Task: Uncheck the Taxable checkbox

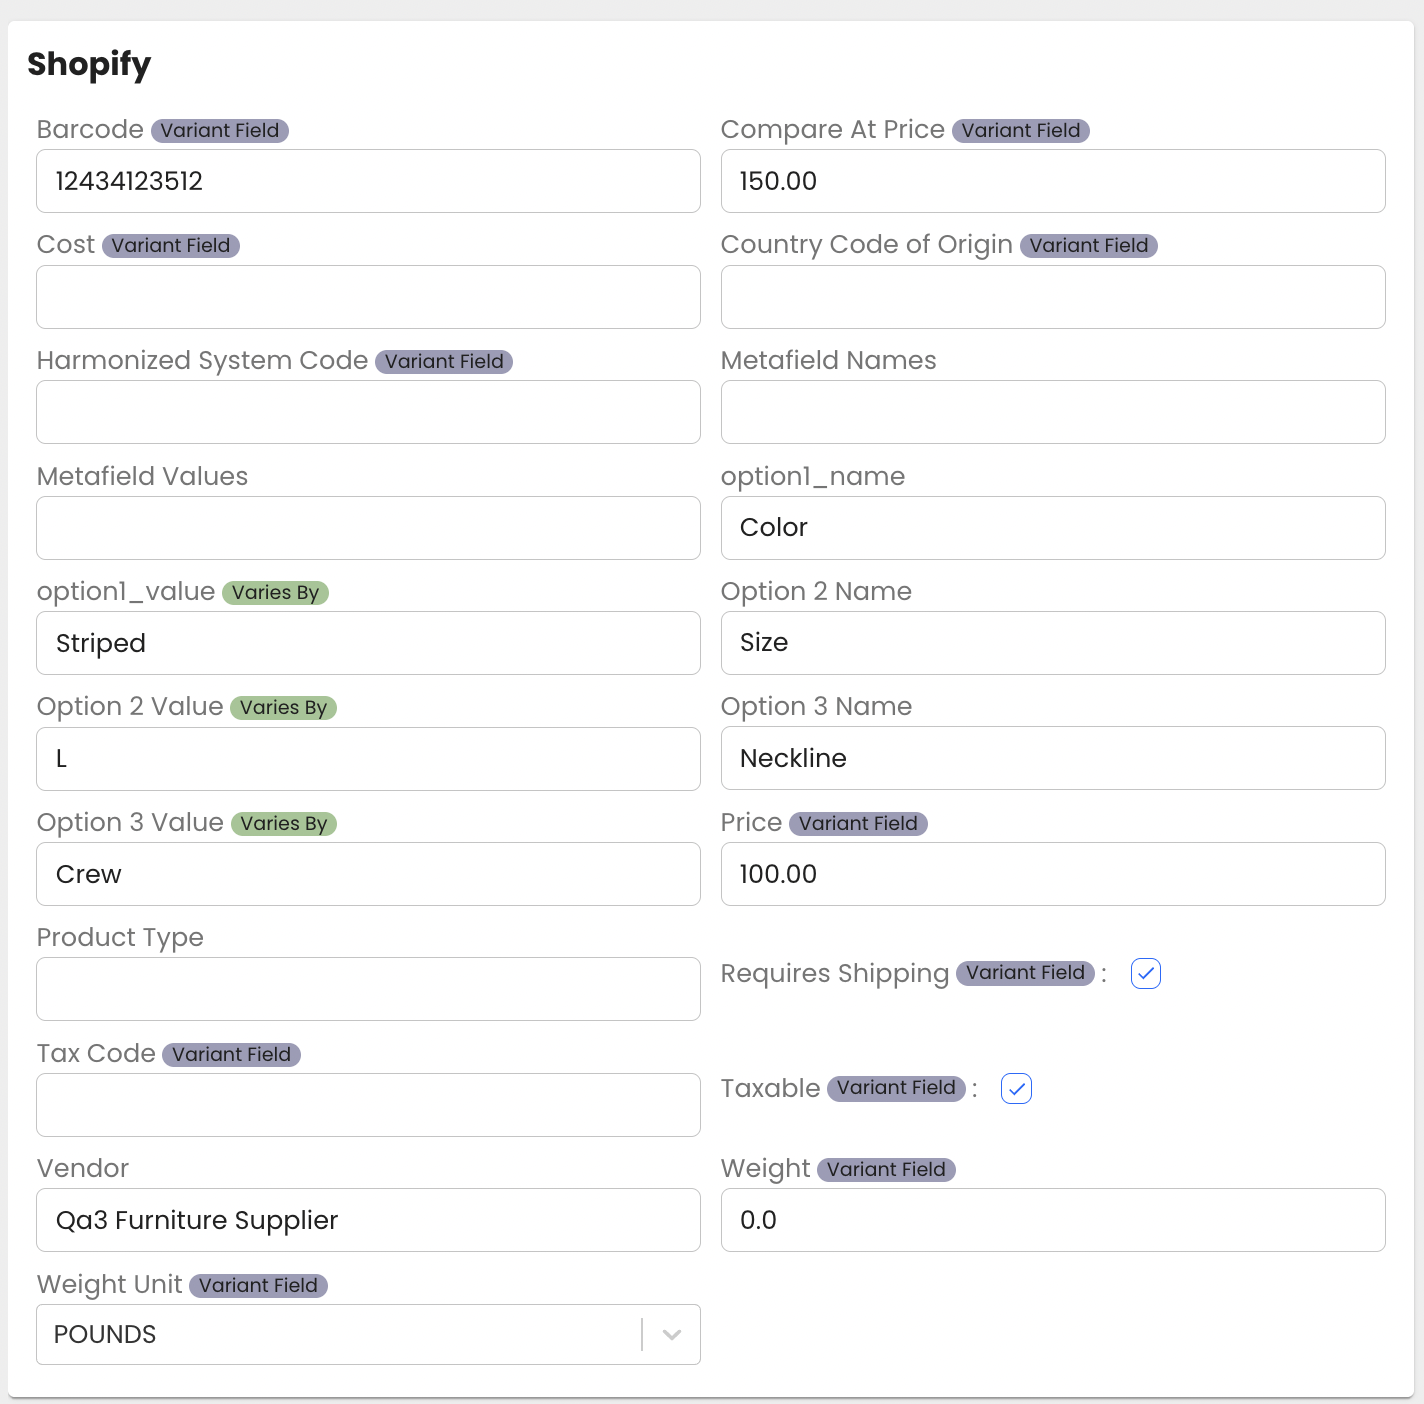Action: coord(1016,1088)
